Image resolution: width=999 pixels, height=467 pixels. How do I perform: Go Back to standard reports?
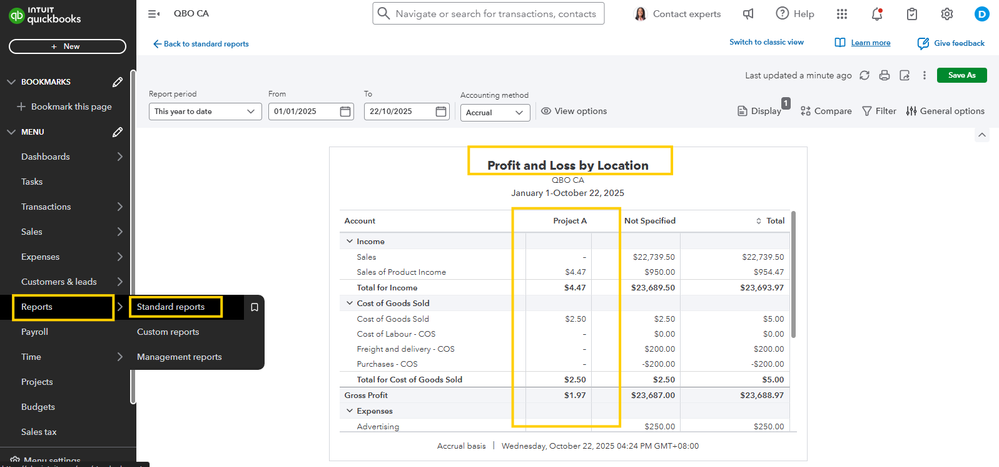pyautogui.click(x=201, y=44)
